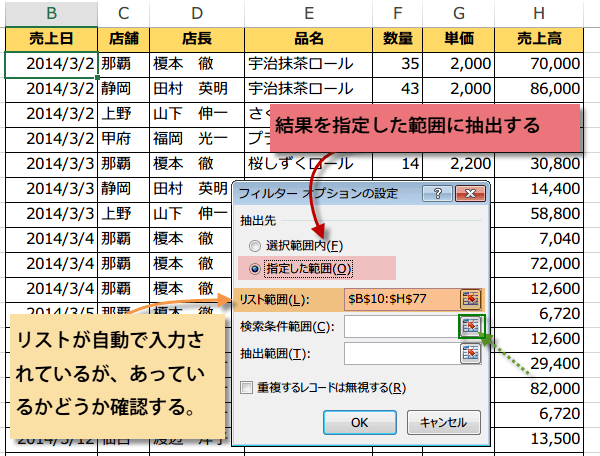The width and height of the screenshot is (600, 456).
Task: Close the フィルター オプションの設定 dialog
Action: 470,194
